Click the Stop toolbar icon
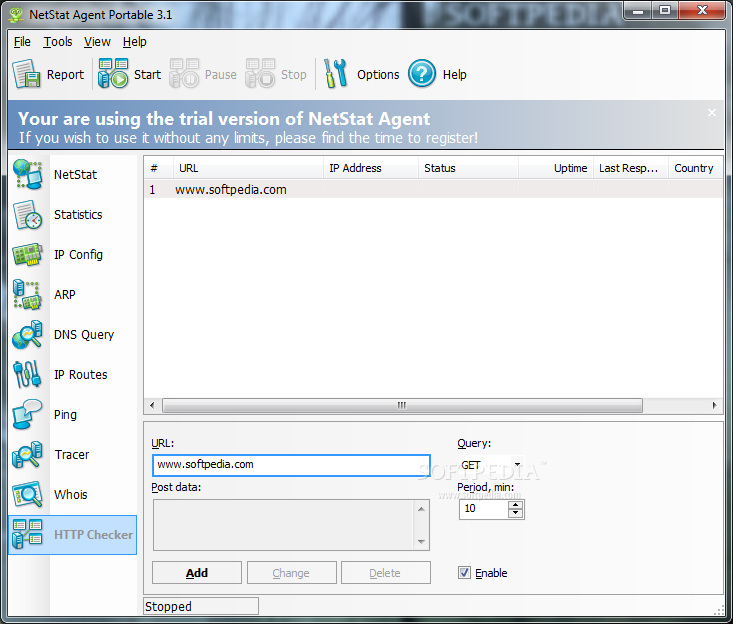Viewport: 733px width, 624px height. coord(260,73)
